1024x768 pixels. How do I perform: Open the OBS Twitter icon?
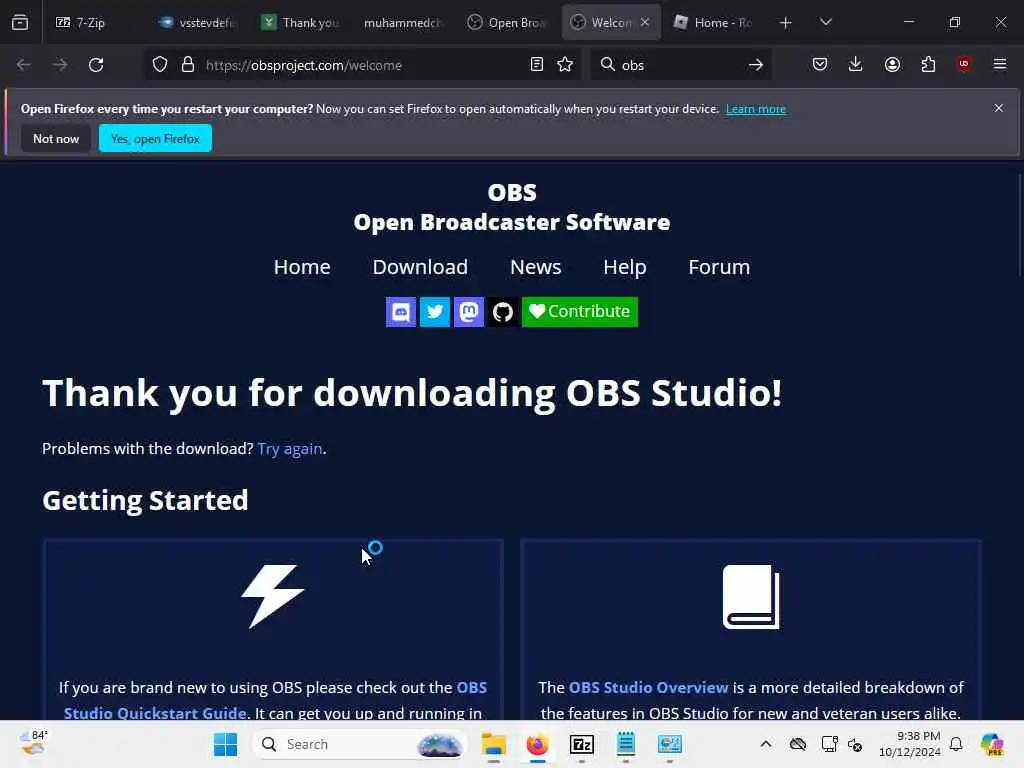(435, 312)
